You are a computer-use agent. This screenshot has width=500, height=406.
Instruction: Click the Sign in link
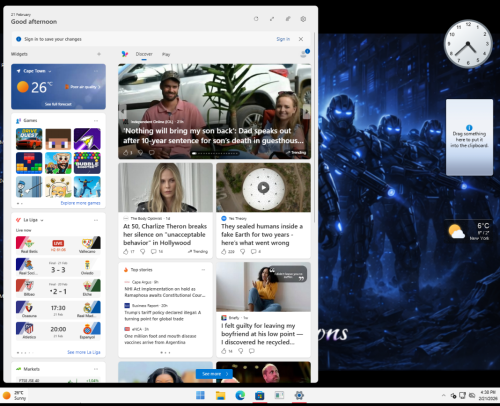point(283,39)
